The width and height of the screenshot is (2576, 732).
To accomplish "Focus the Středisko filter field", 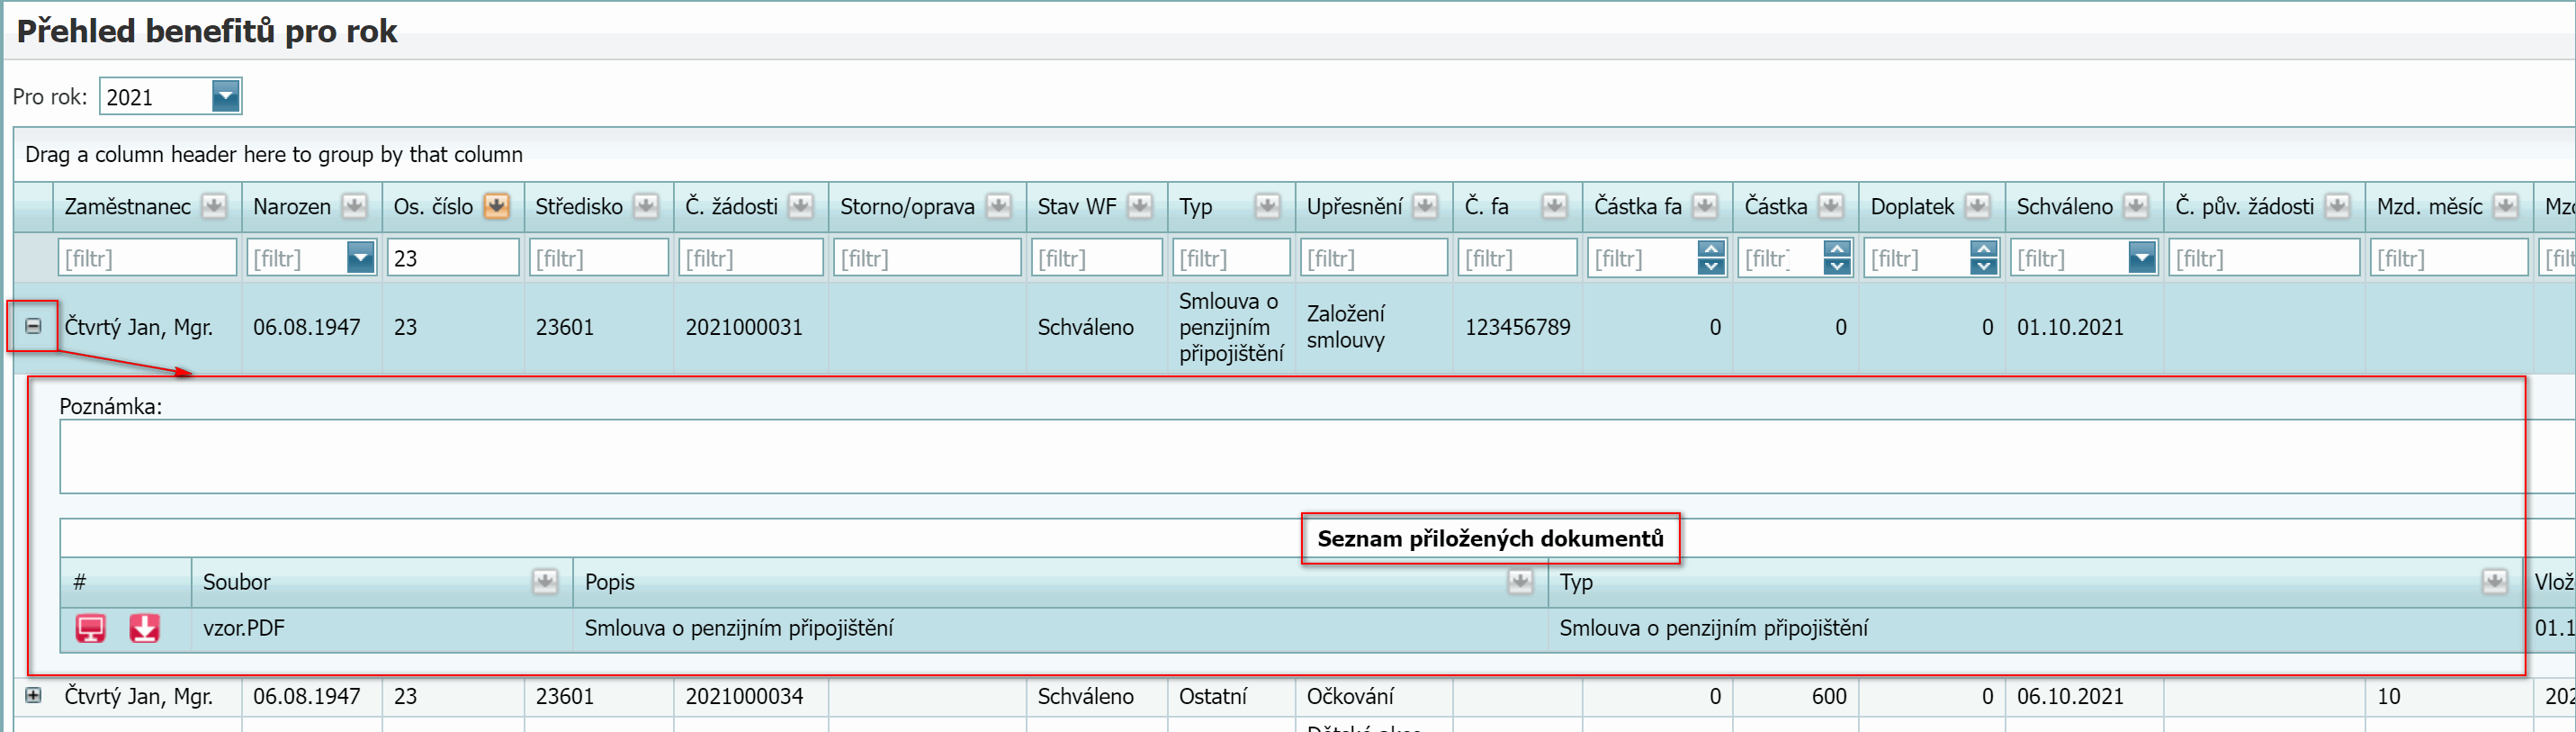I will [599, 258].
